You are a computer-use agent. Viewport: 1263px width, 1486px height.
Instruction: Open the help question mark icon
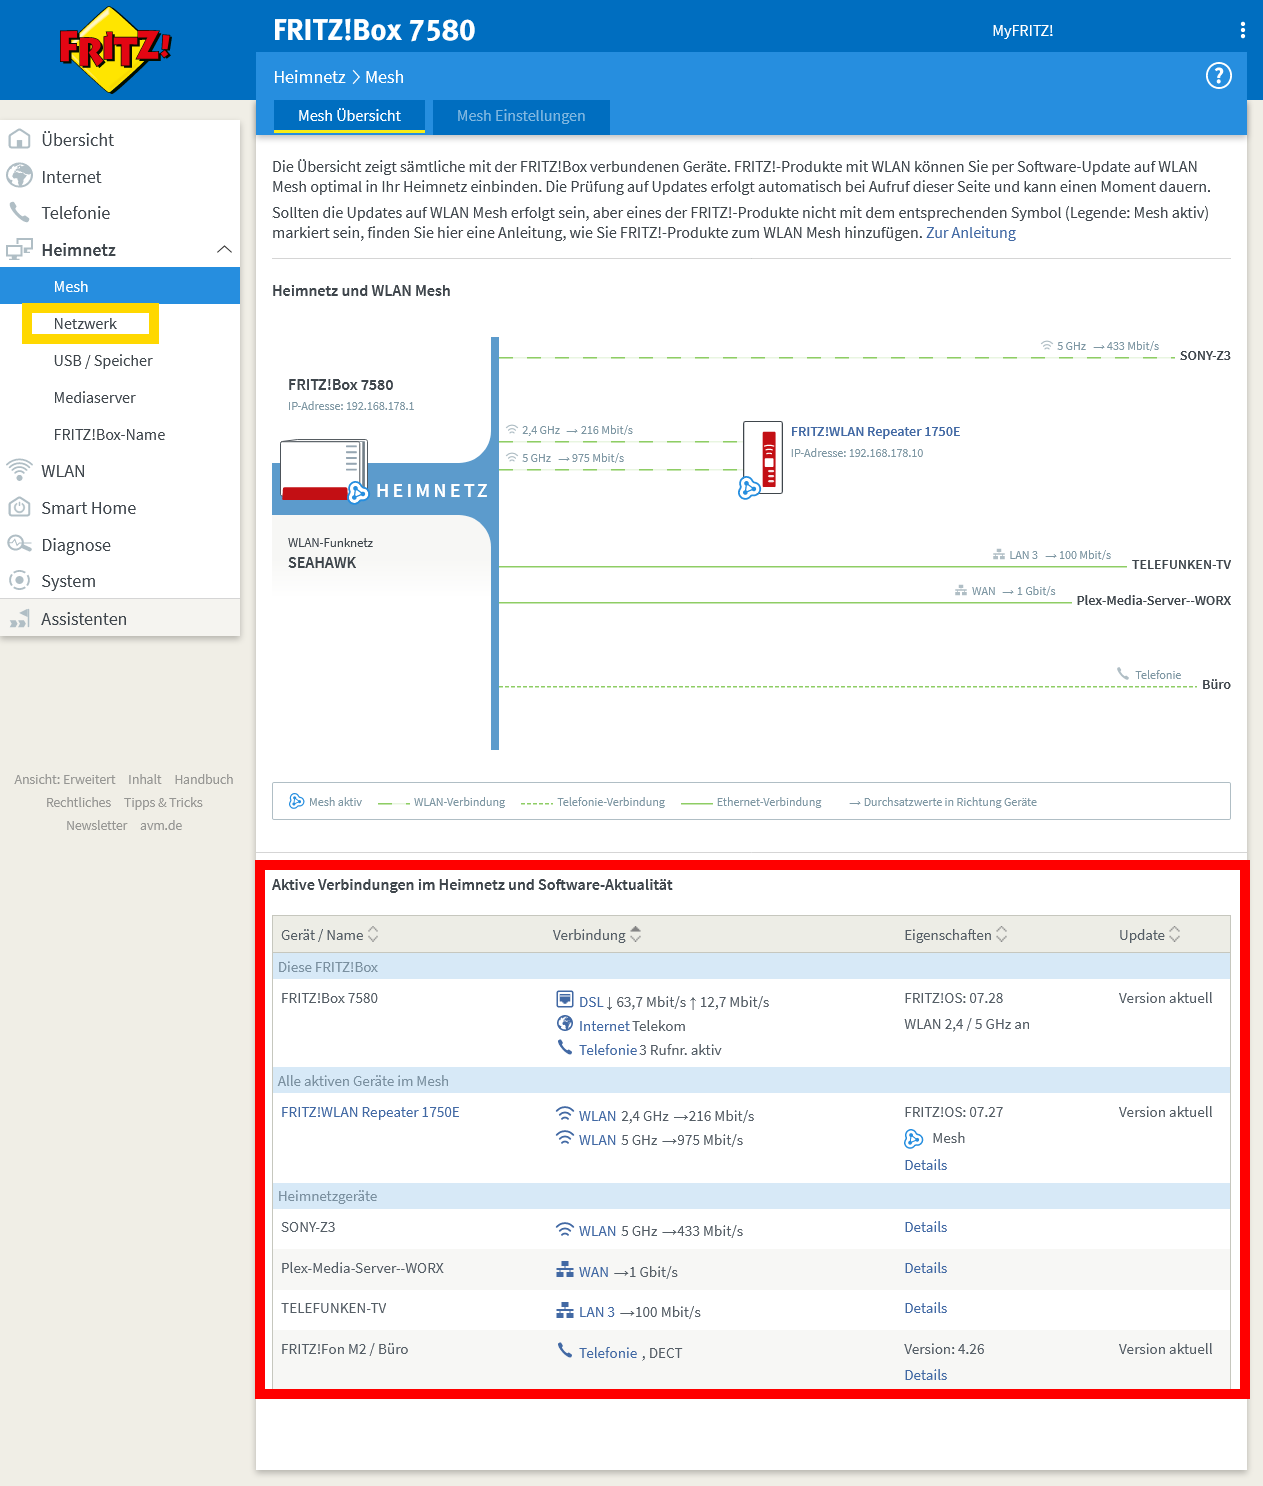pos(1218,76)
